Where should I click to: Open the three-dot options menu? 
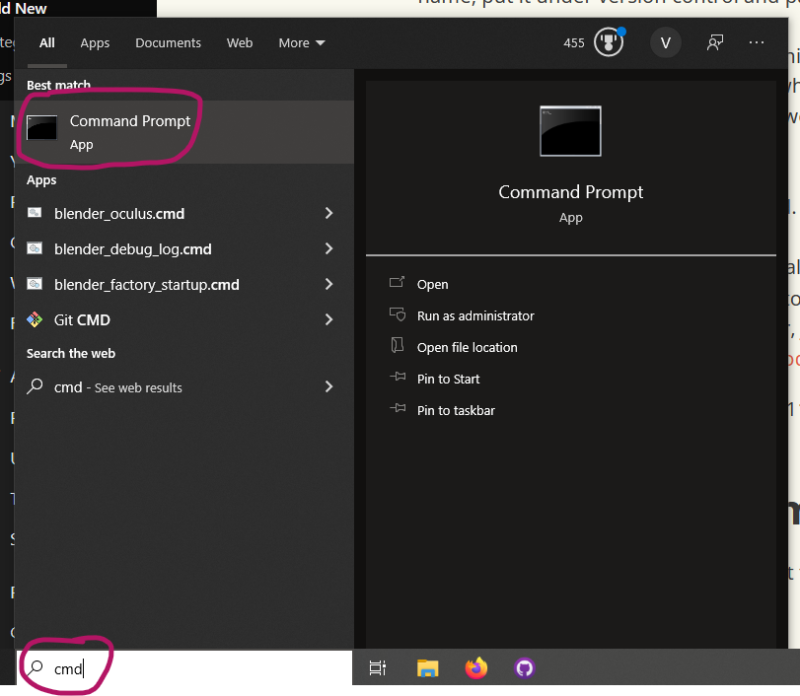[x=756, y=43]
